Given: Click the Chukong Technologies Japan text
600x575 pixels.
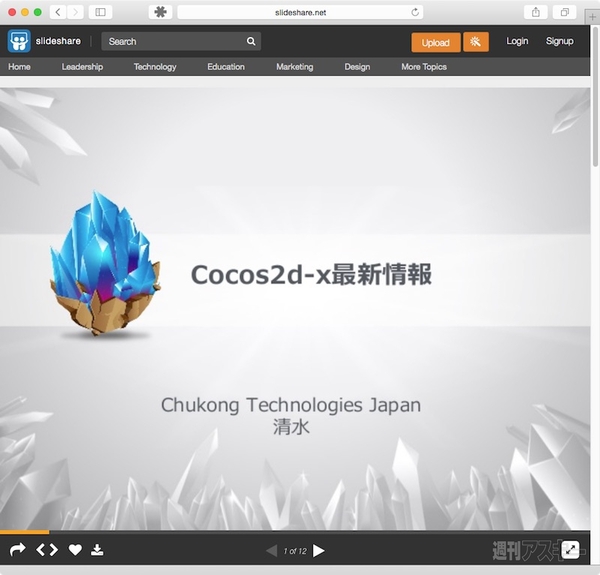Looking at the screenshot, I should pyautogui.click(x=291, y=405).
